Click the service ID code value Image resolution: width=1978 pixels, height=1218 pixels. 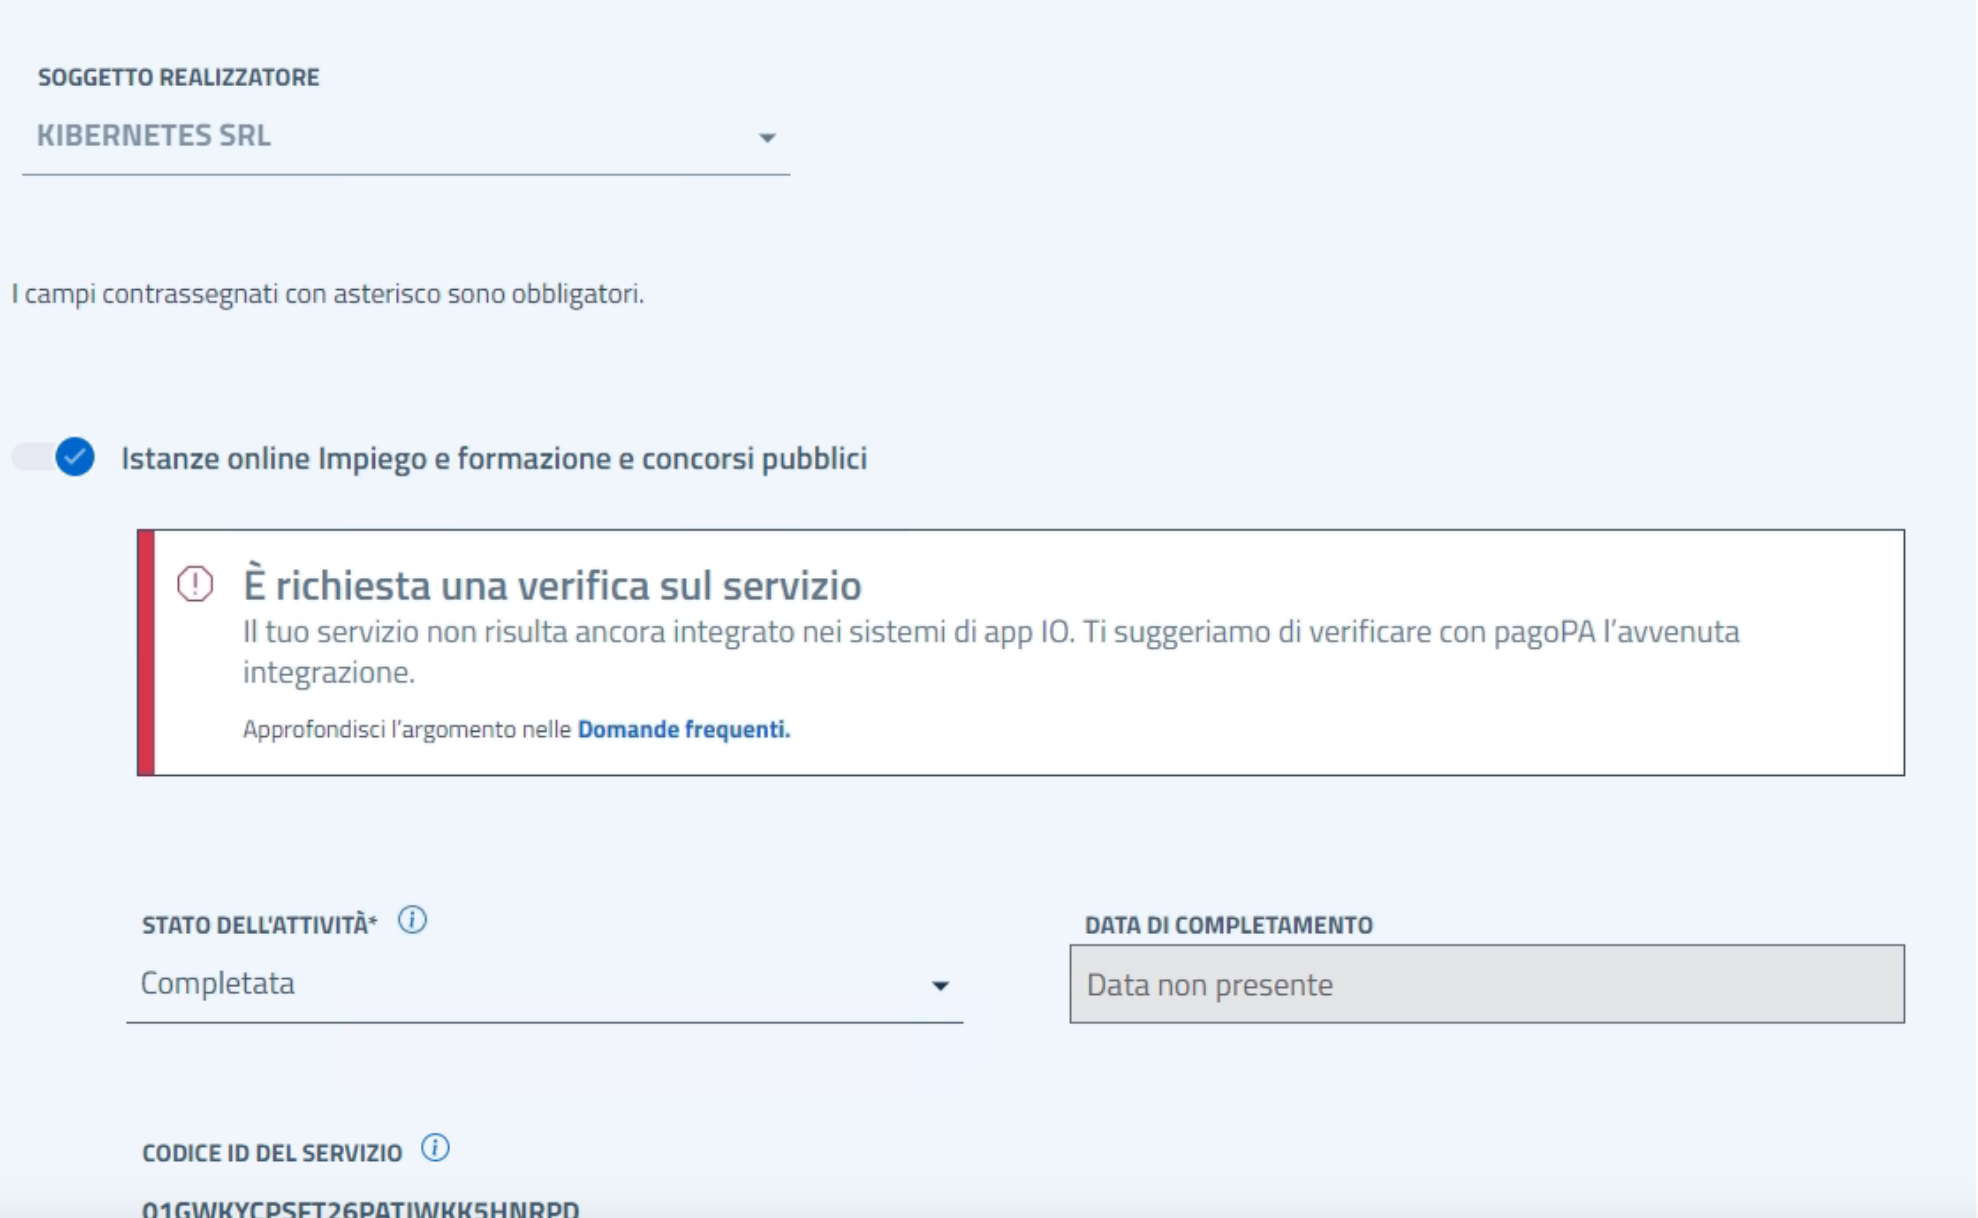click(360, 1208)
